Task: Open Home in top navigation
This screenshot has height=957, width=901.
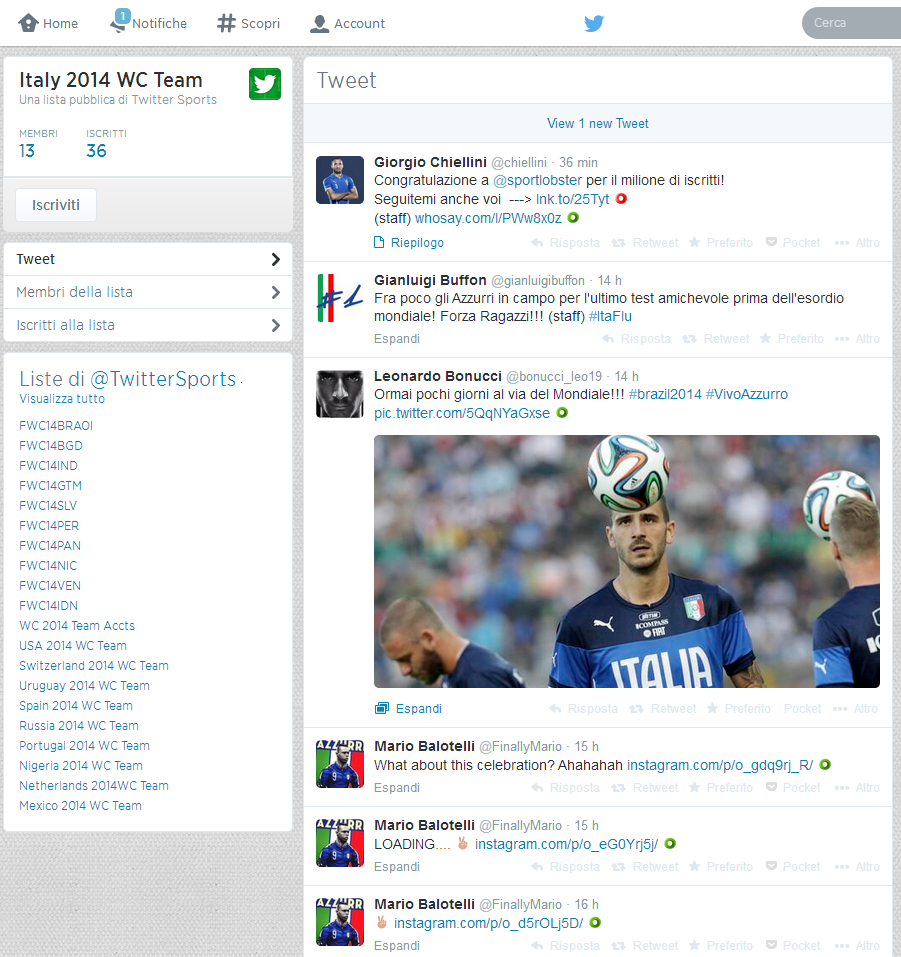Action: [48, 23]
